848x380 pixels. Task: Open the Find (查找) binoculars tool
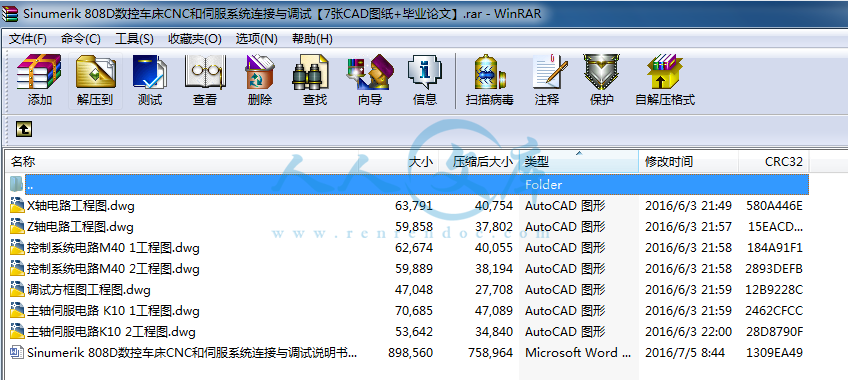(311, 72)
